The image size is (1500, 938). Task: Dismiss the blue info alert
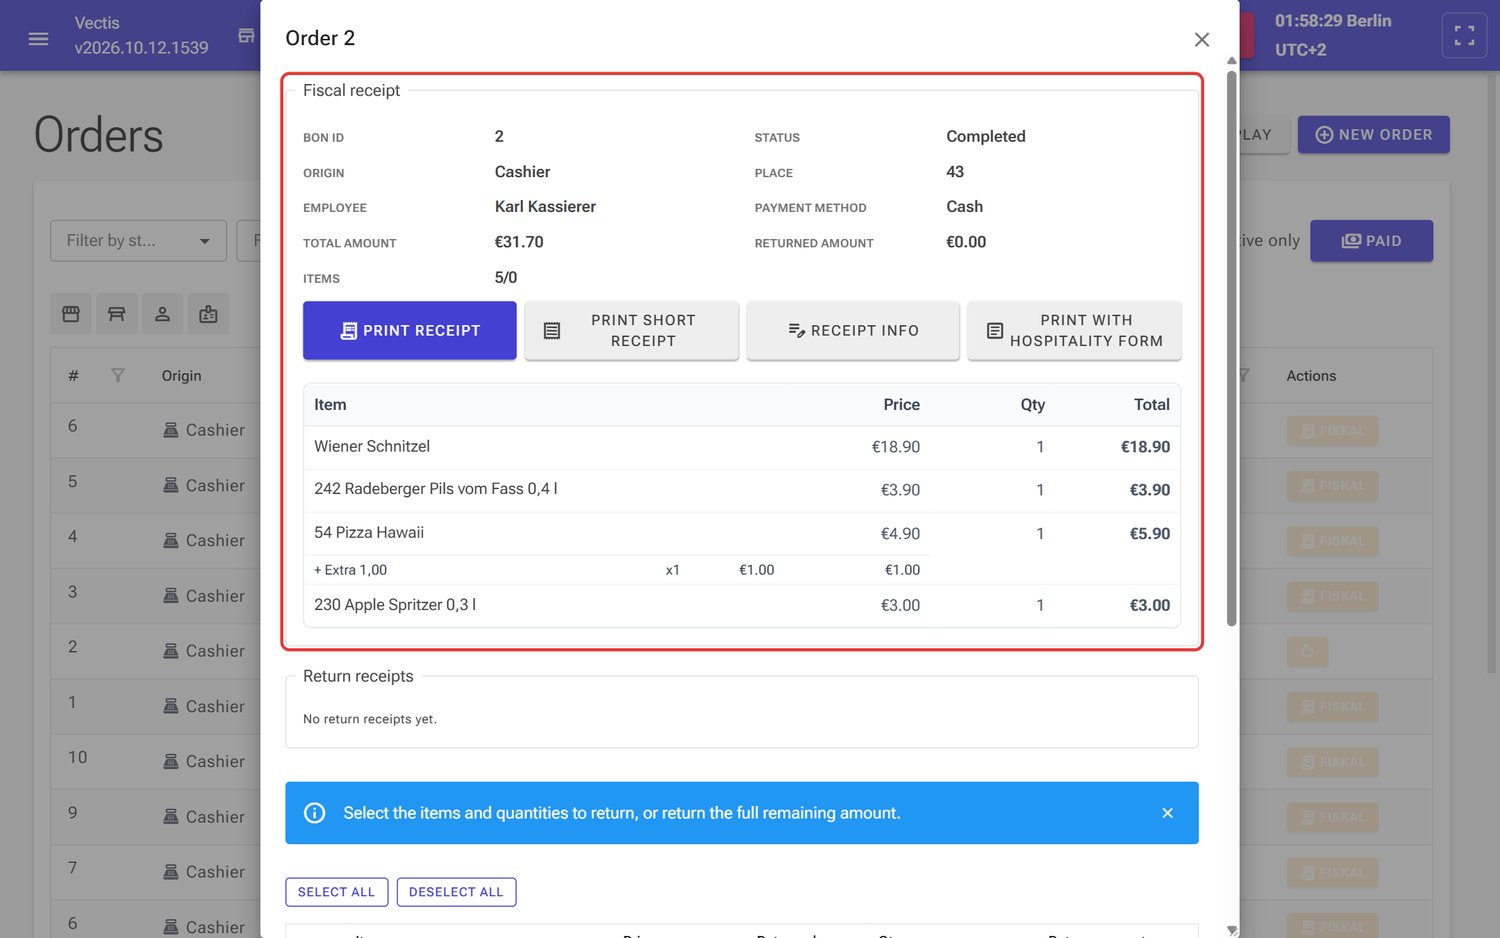(1167, 813)
